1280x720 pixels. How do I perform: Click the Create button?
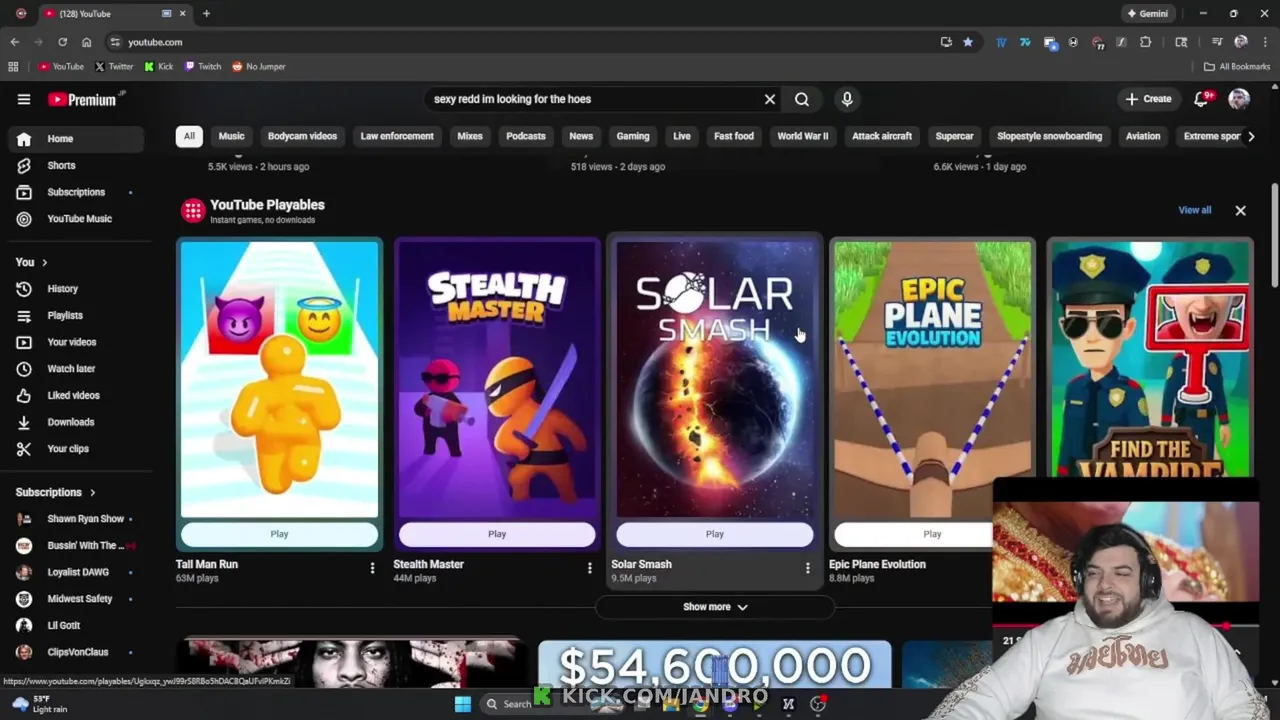1148,99
